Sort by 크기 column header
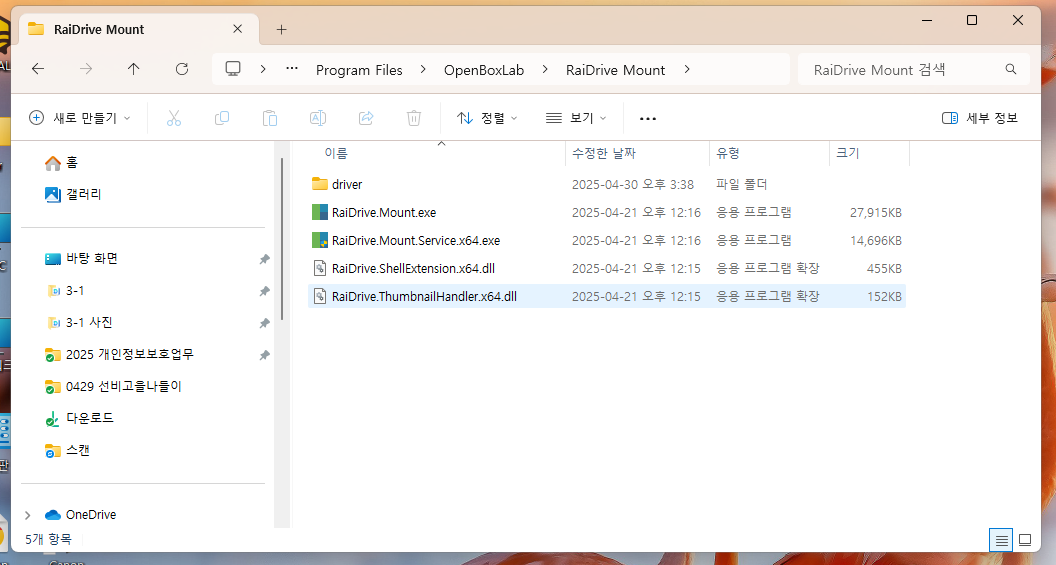Screen dimensions: 1056x565 click(x=848, y=154)
